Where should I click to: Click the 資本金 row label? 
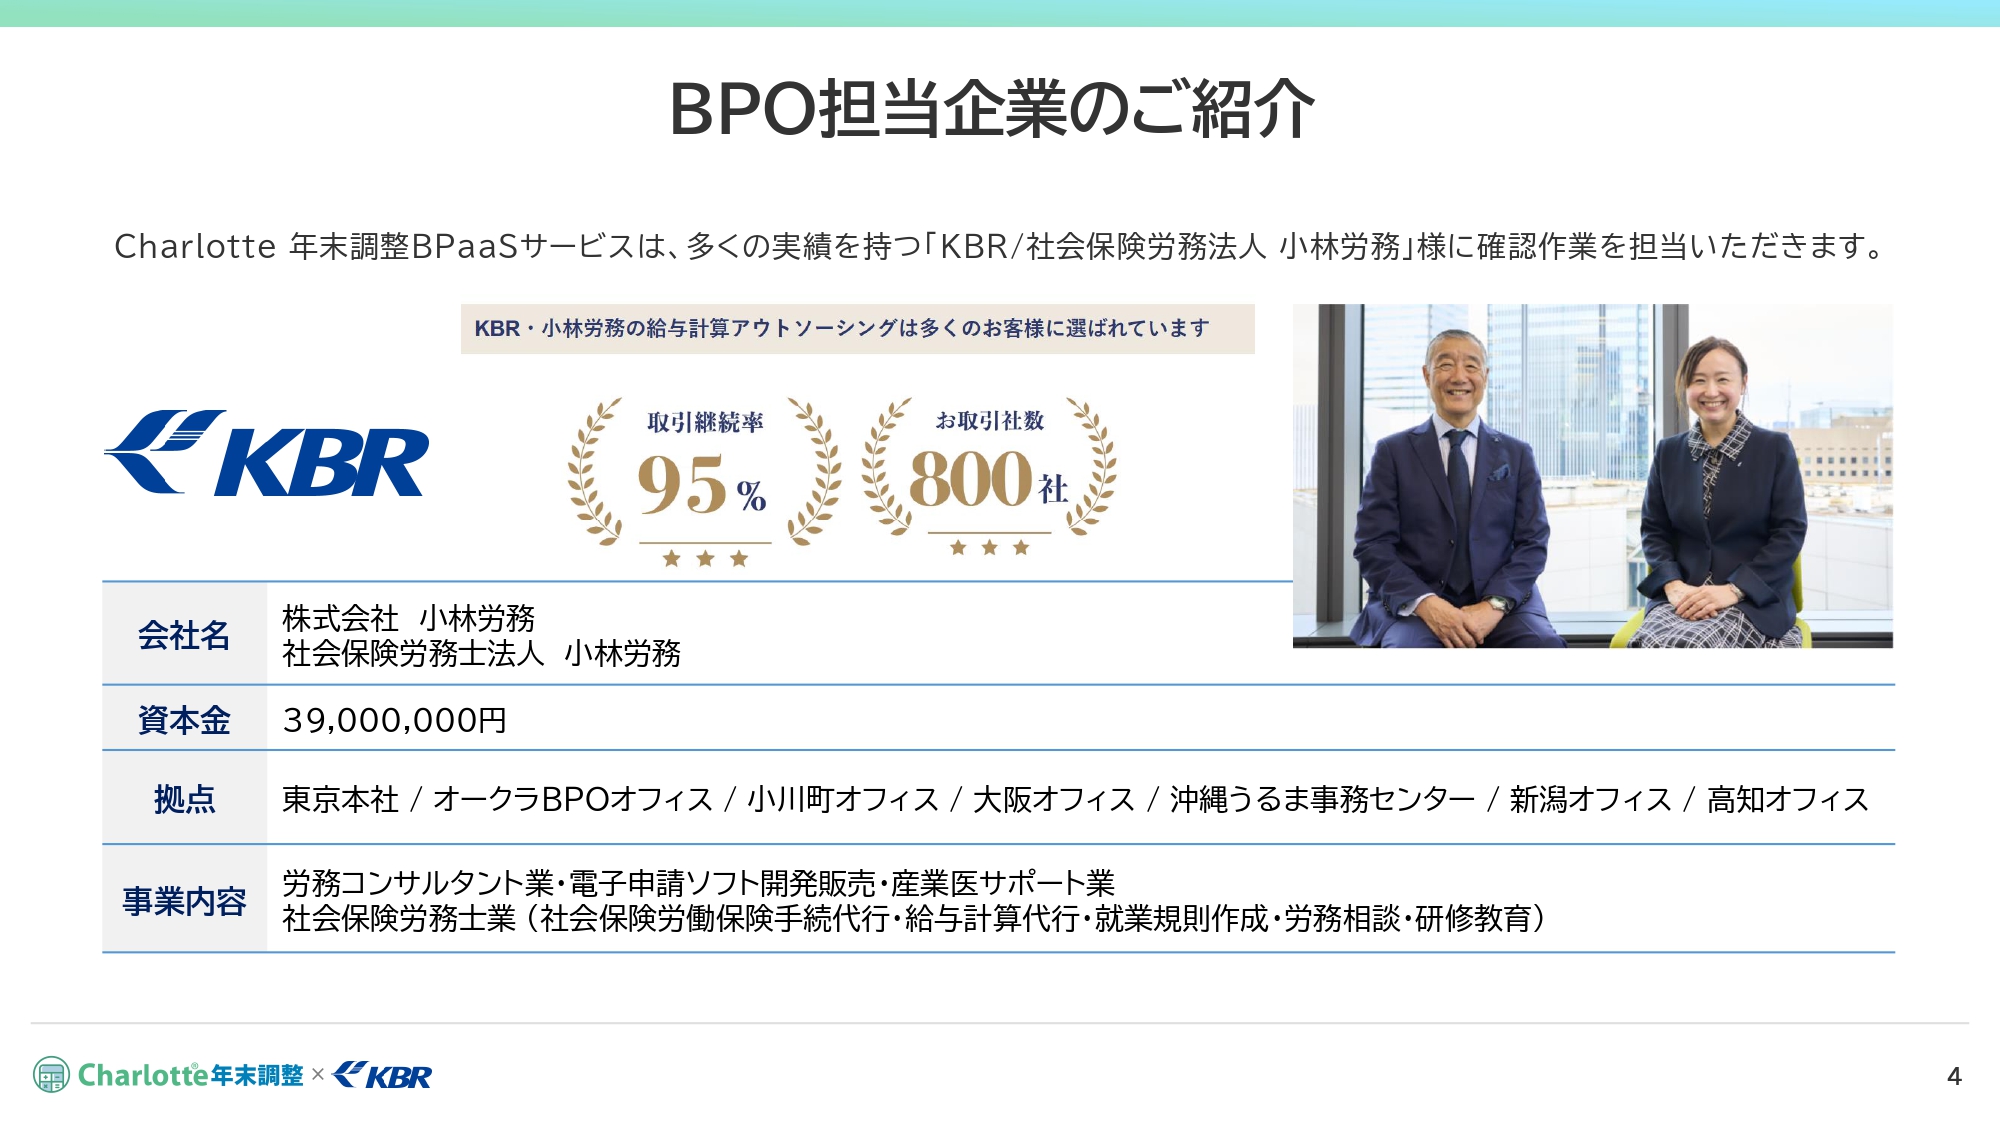pyautogui.click(x=183, y=718)
